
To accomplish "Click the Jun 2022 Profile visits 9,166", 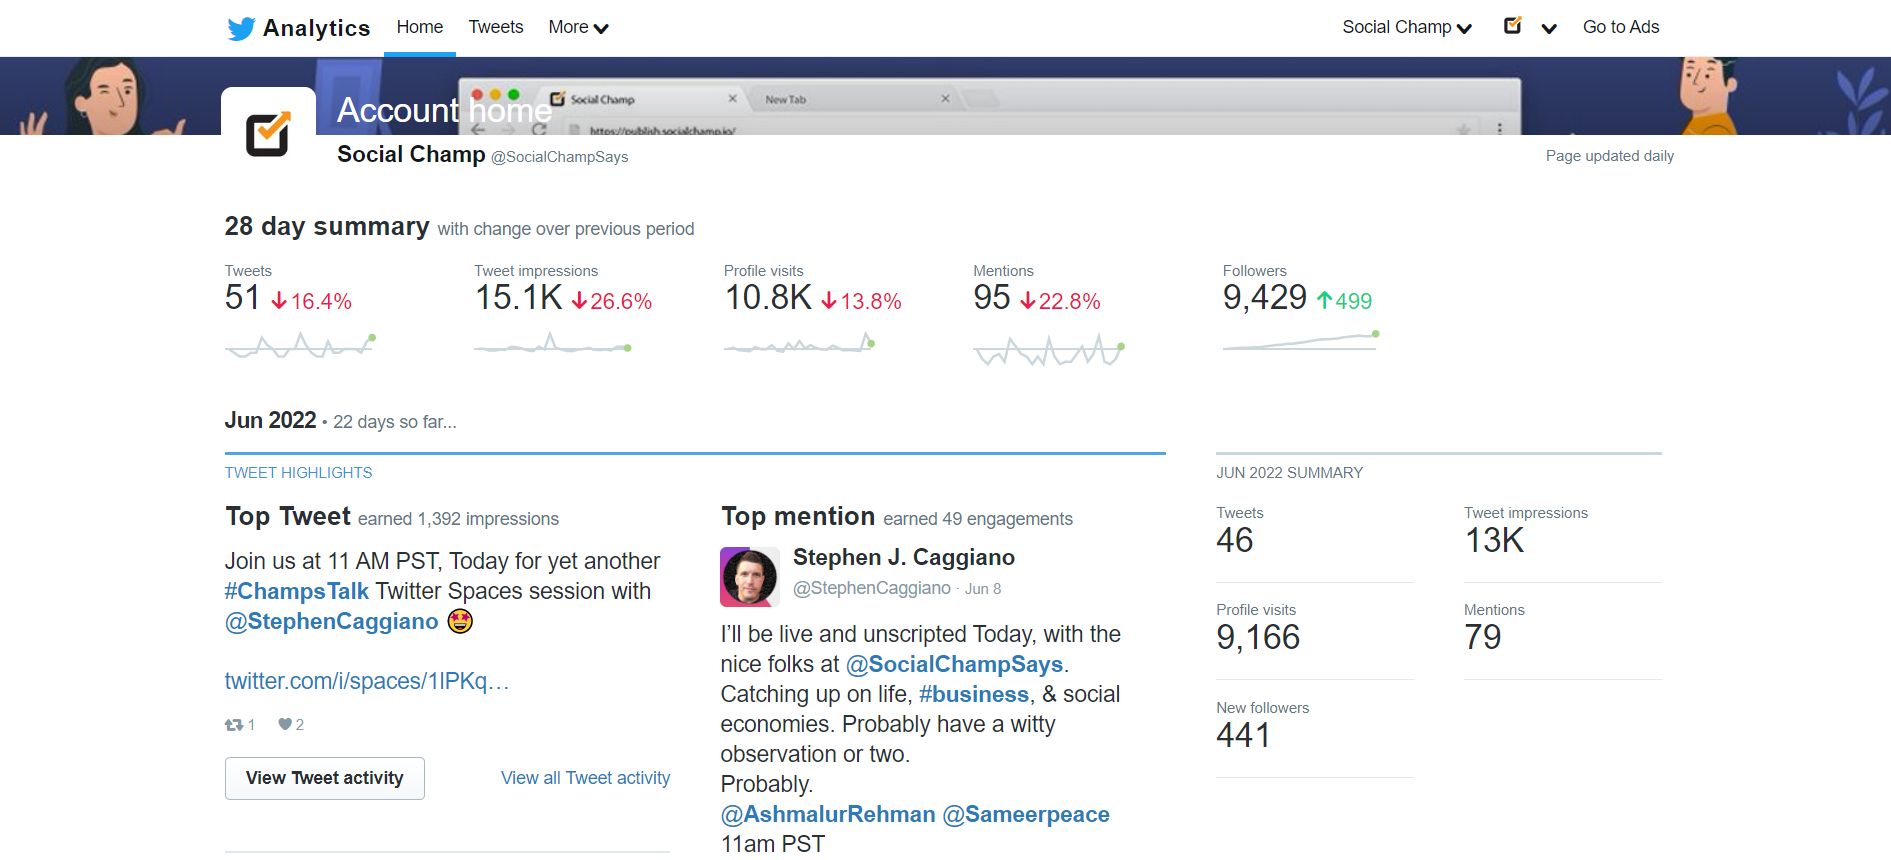I will pyautogui.click(x=1258, y=637).
